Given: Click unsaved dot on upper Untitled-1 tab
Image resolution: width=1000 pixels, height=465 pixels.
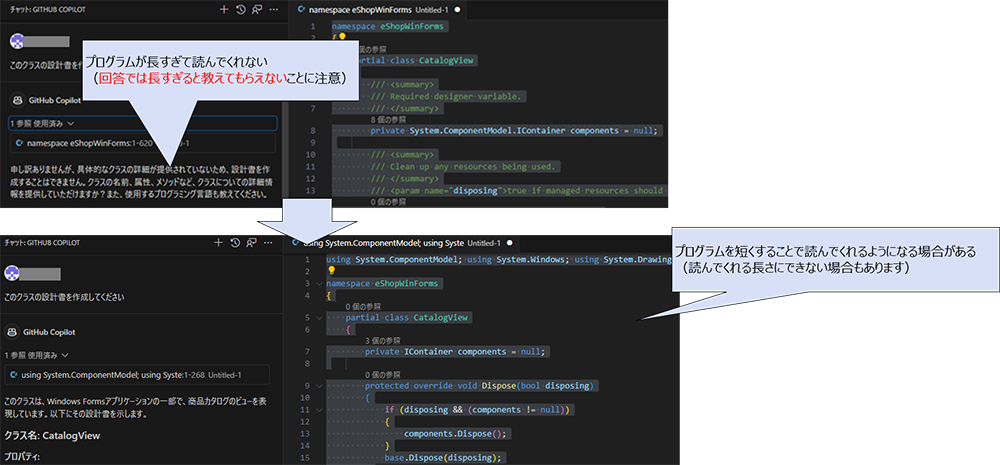Looking at the screenshot, I should [x=457, y=10].
